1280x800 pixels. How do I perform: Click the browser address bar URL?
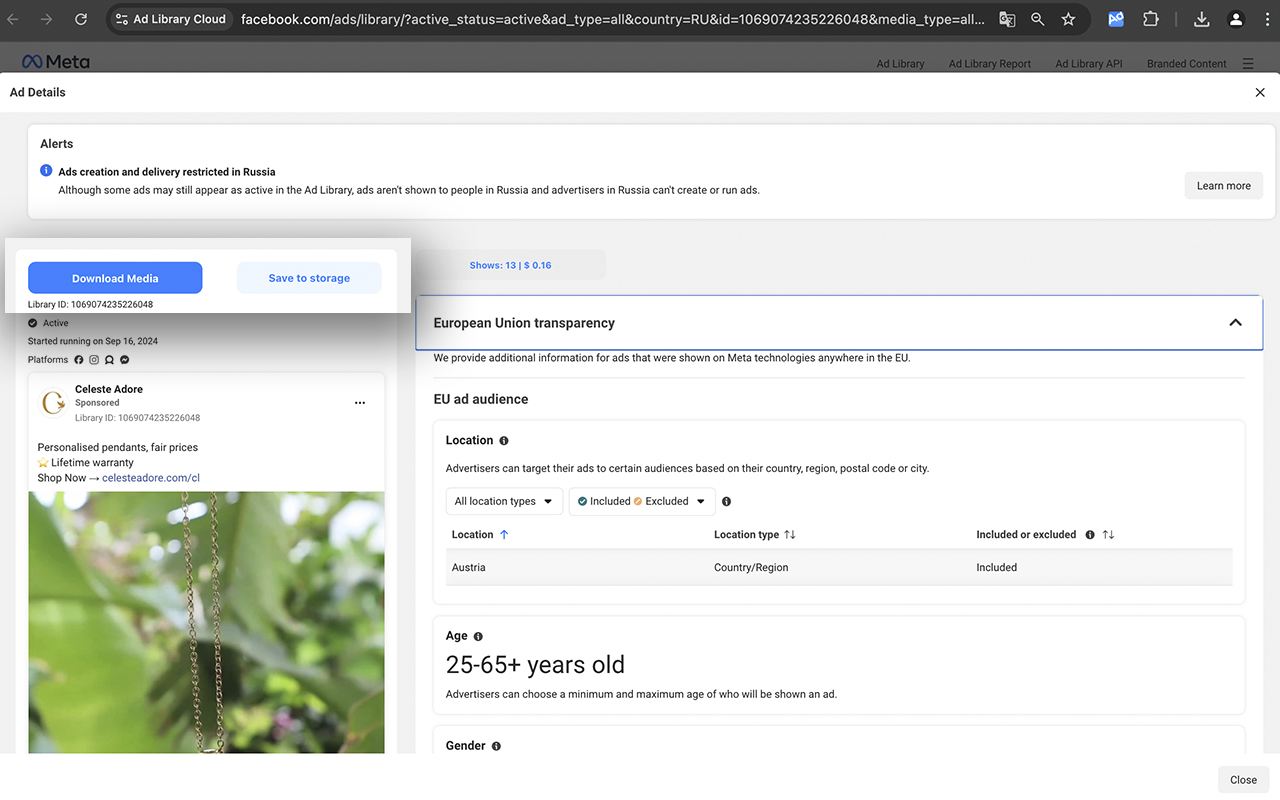[612, 19]
